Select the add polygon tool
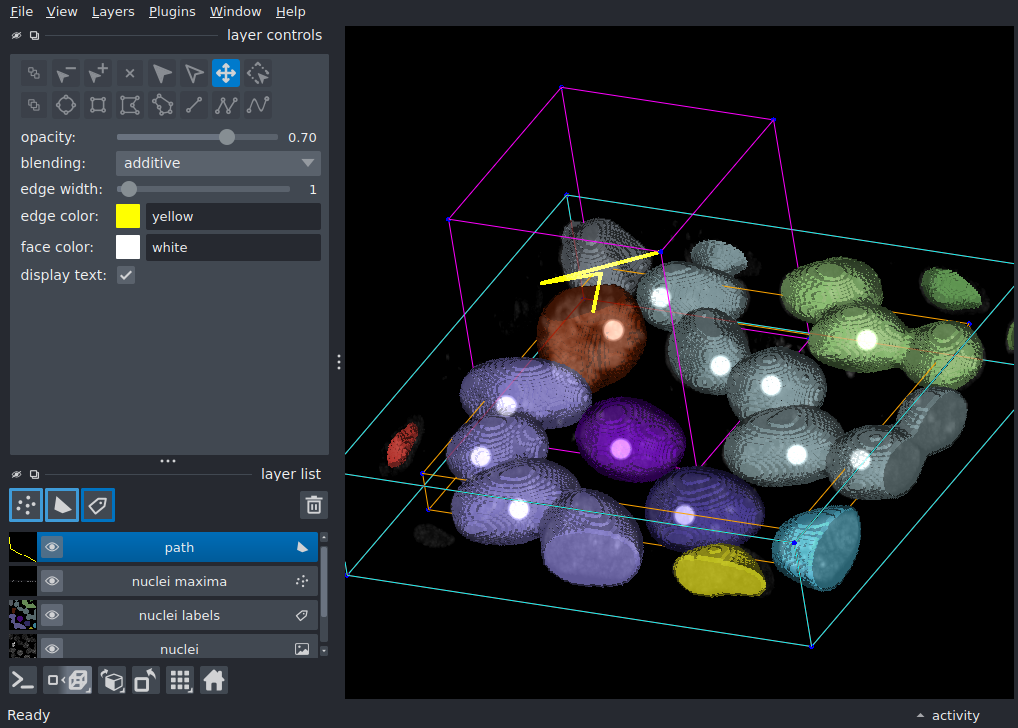 tap(130, 105)
